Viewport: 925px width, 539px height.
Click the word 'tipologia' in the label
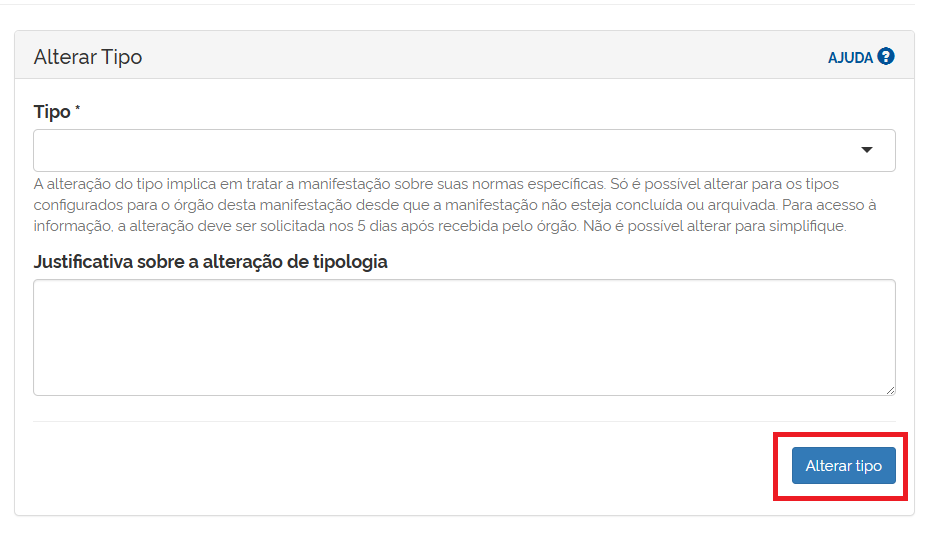(351, 262)
